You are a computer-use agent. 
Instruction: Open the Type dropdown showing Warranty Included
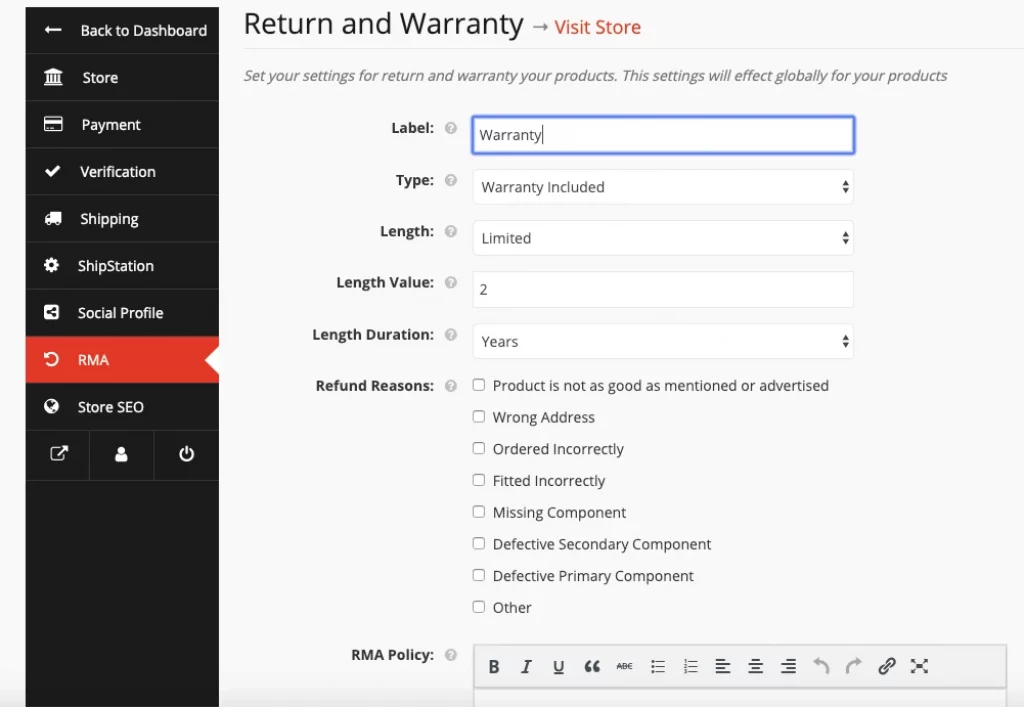663,187
